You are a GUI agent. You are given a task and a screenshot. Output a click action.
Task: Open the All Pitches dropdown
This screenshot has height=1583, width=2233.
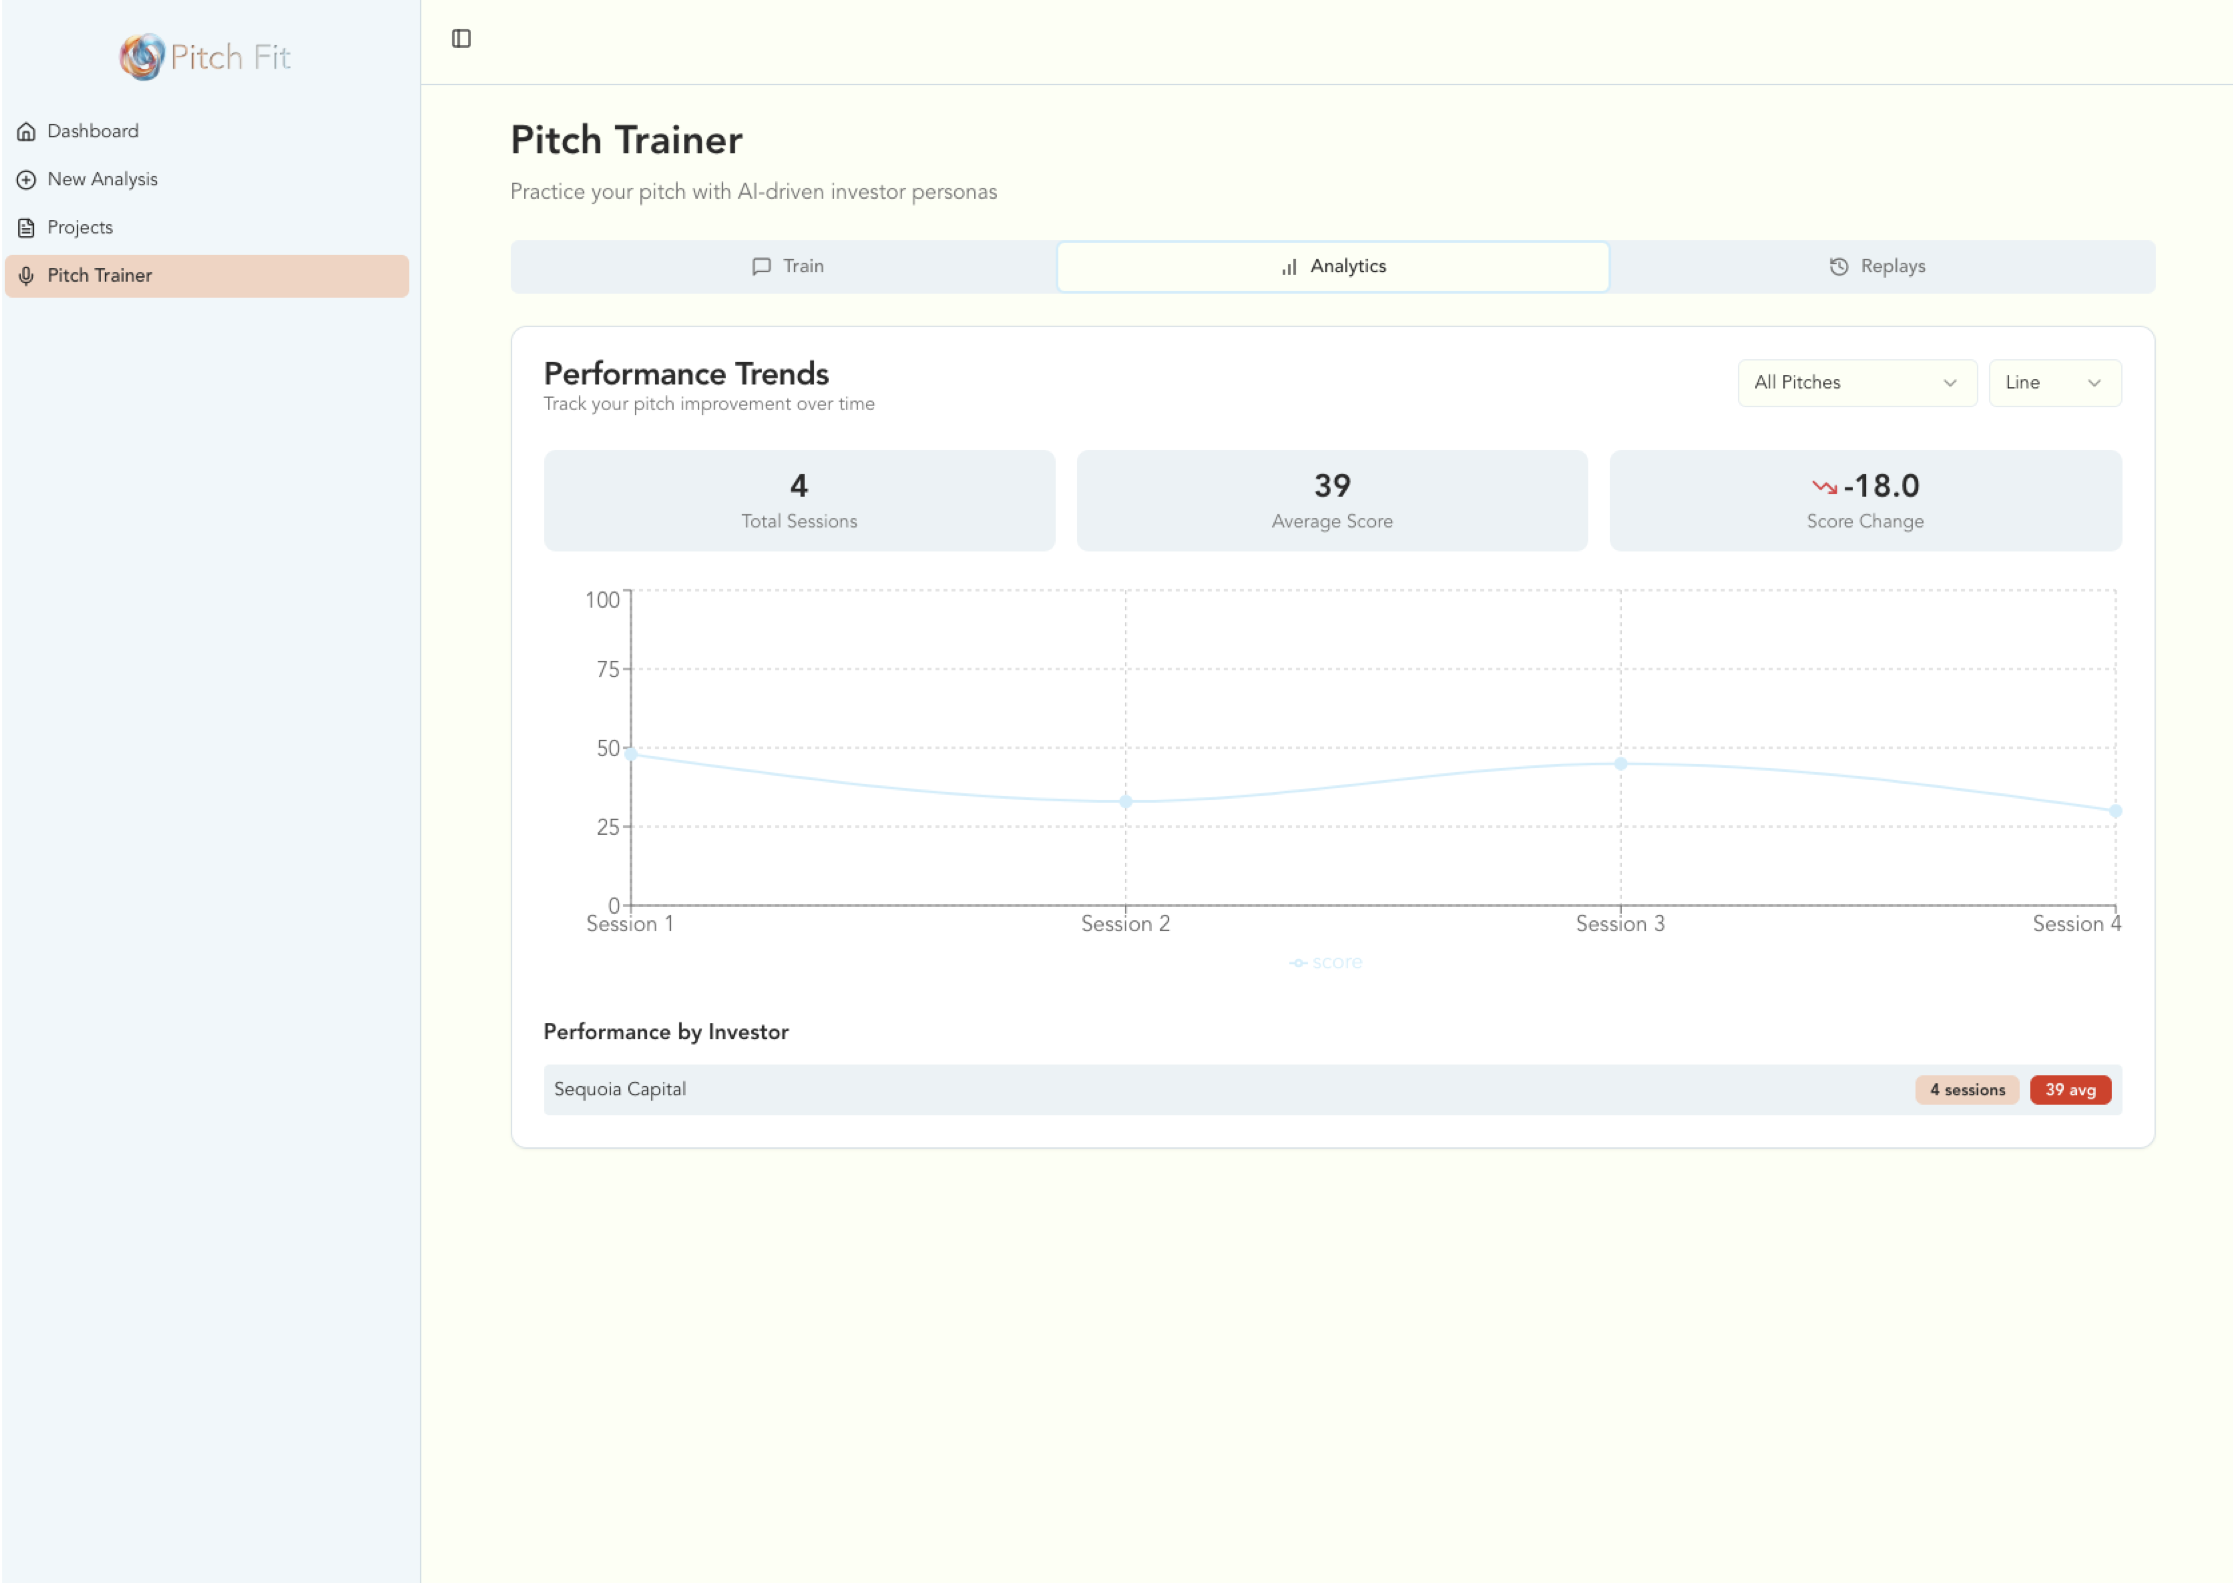point(1856,382)
